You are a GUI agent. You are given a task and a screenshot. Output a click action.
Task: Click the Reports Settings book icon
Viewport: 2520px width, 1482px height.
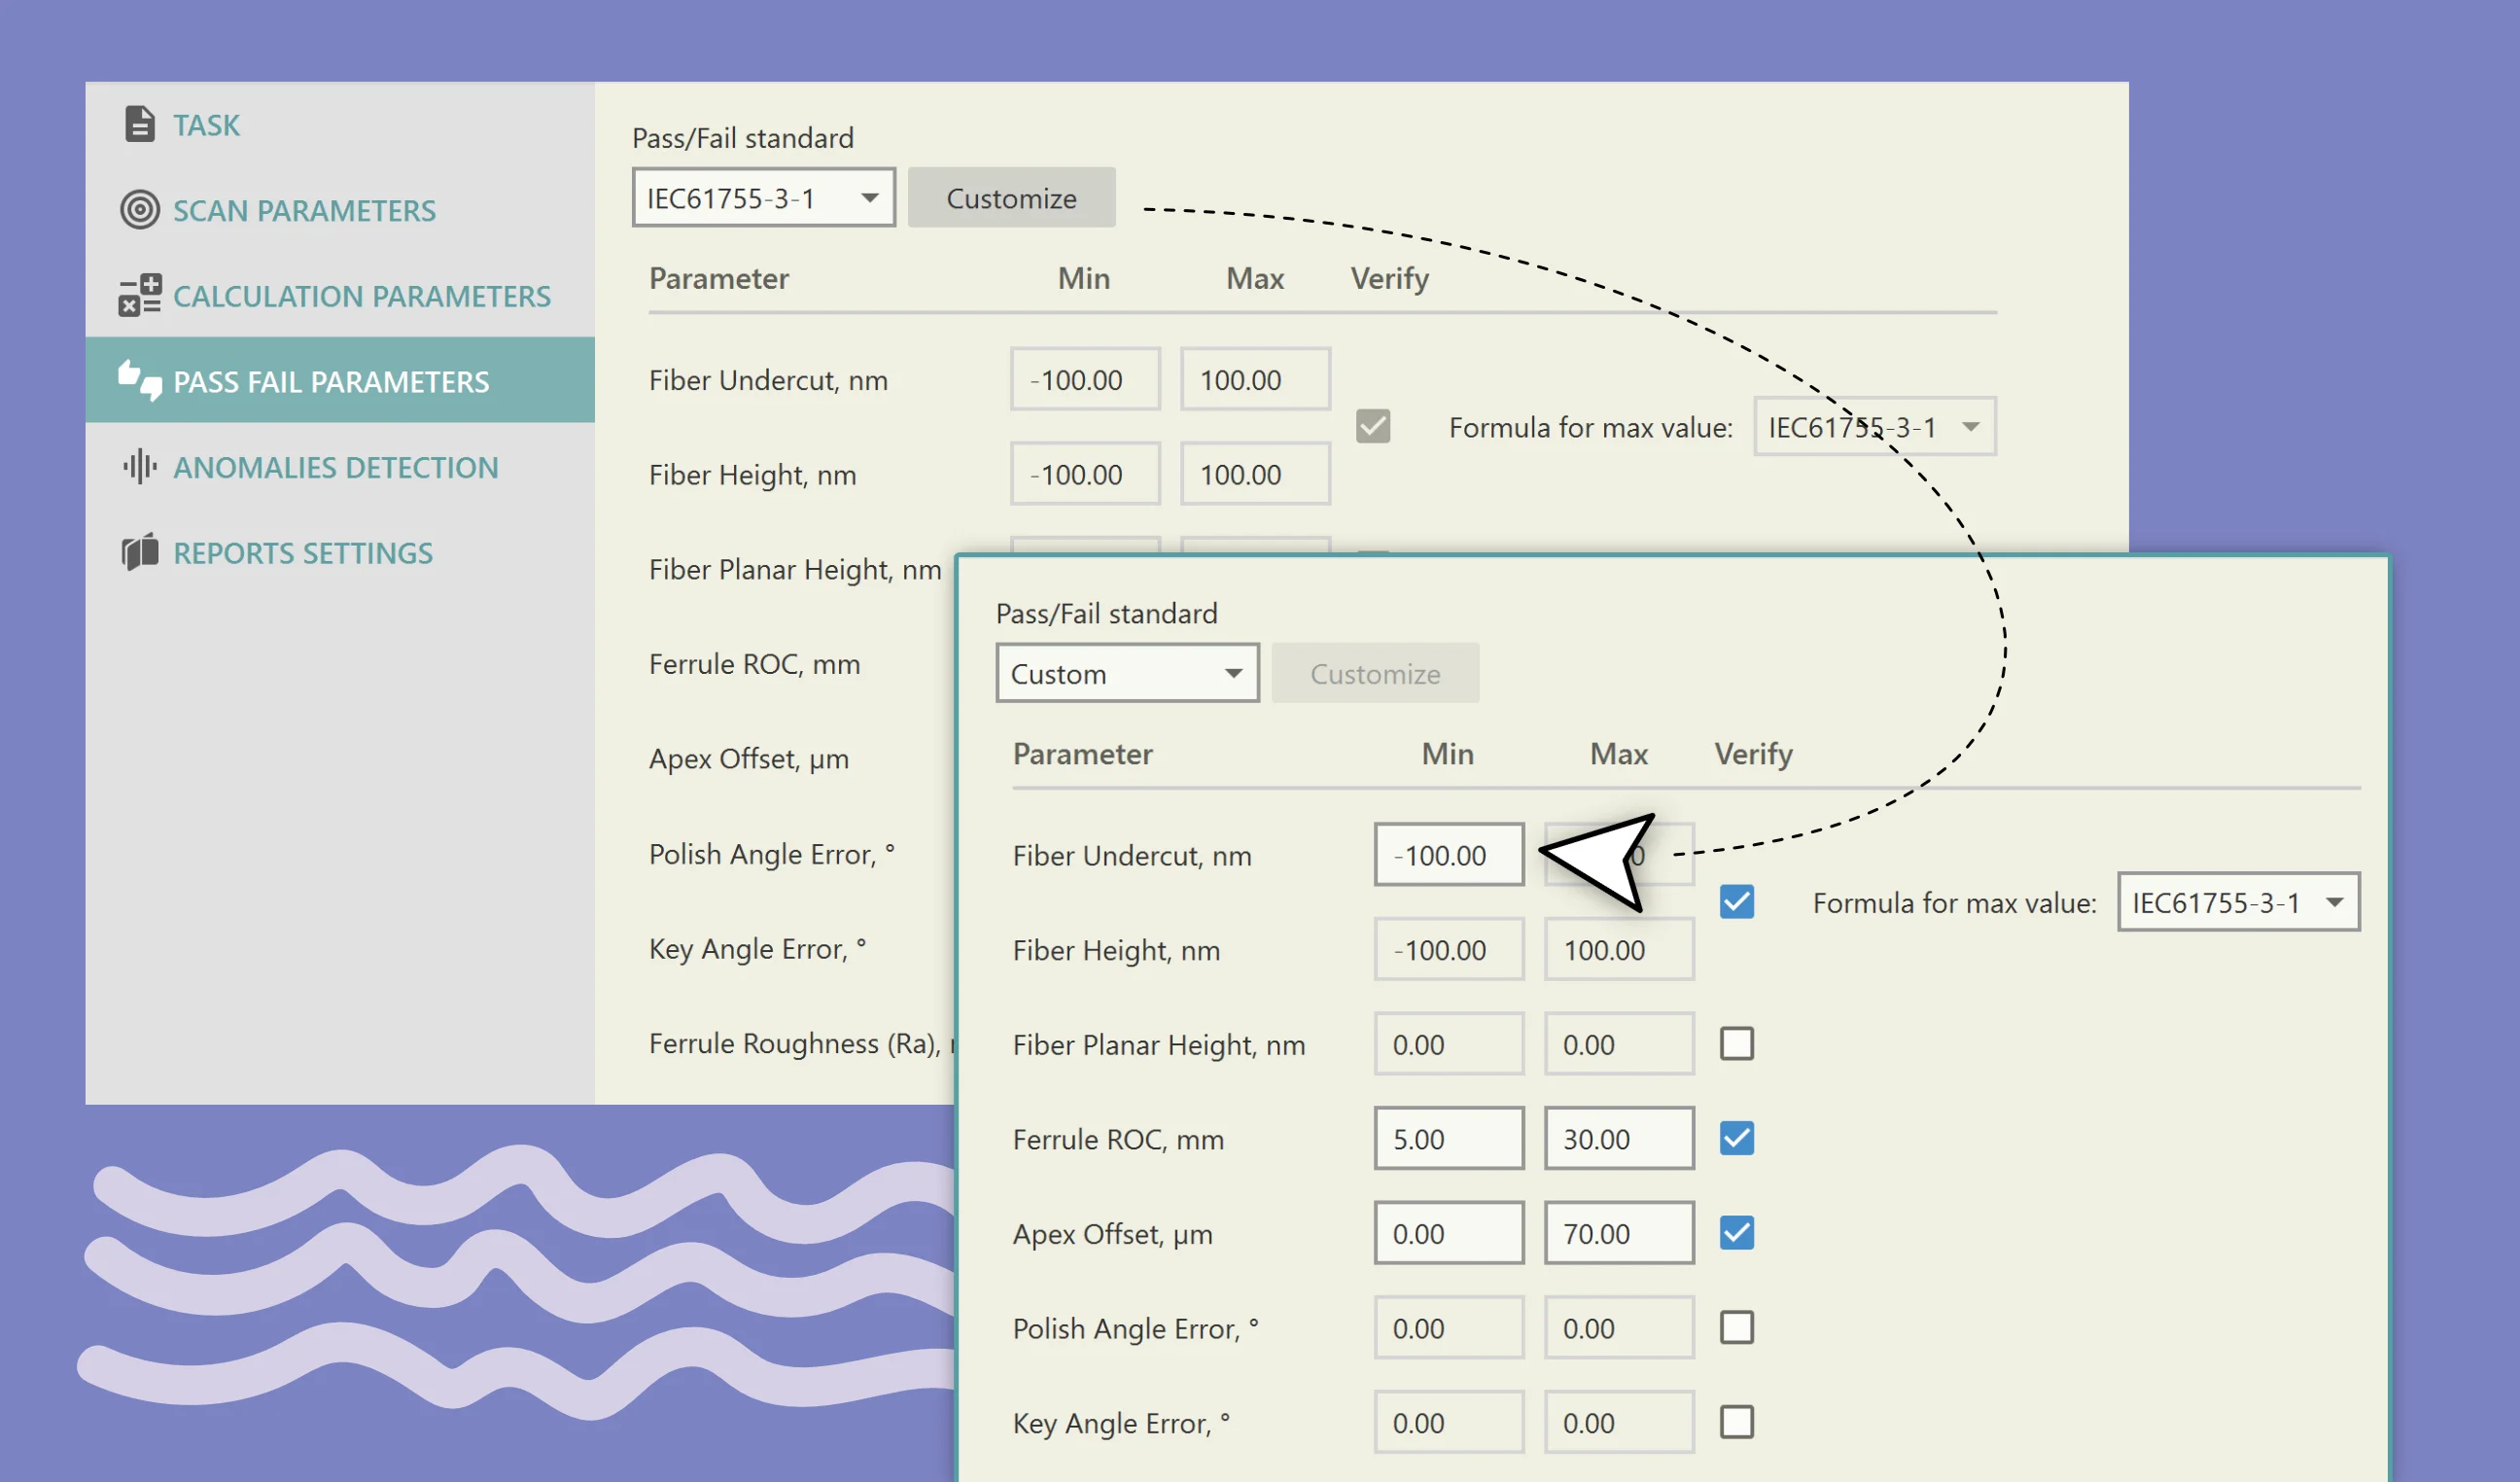pyautogui.click(x=140, y=552)
